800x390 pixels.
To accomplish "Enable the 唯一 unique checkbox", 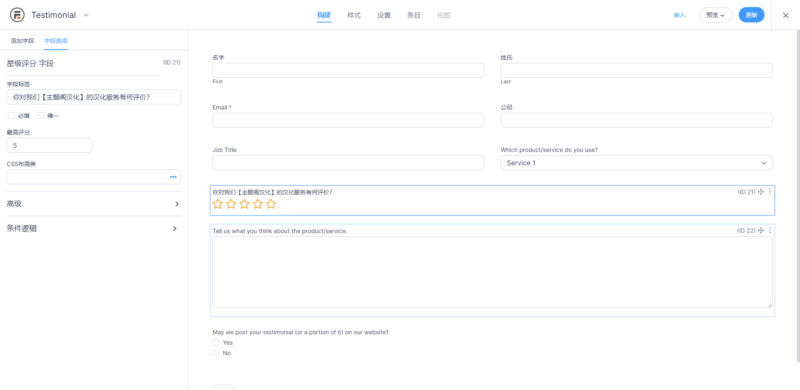I will (41, 115).
